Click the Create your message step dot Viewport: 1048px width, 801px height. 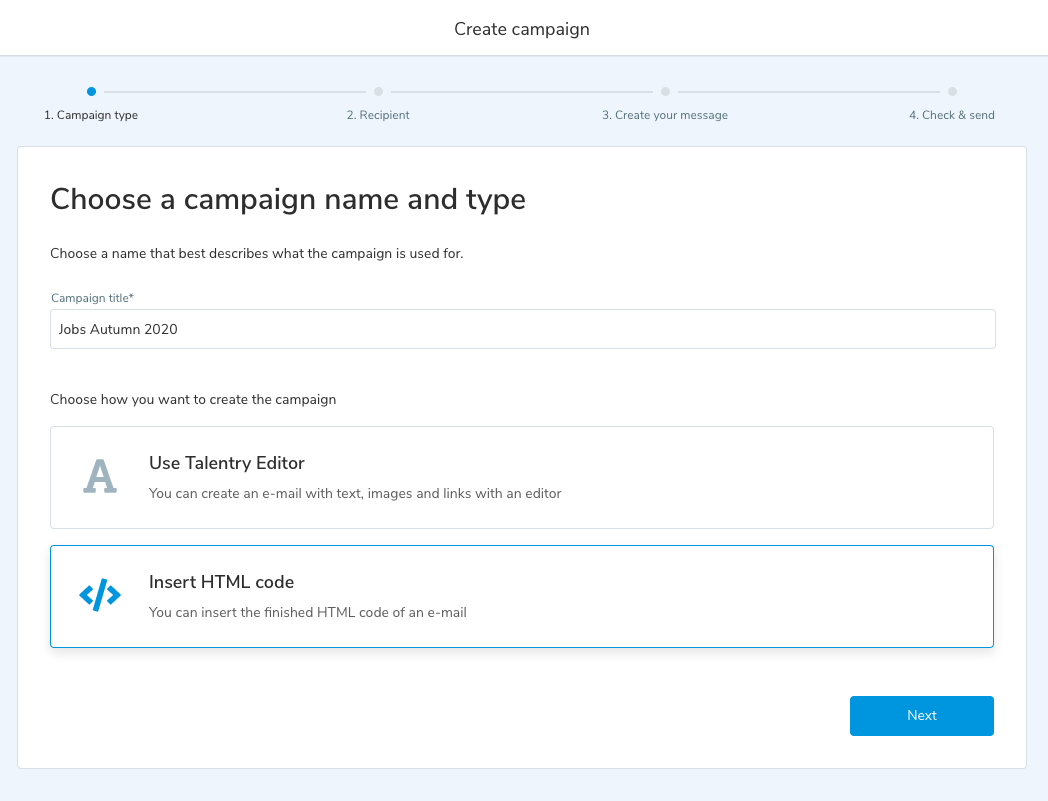[x=665, y=91]
